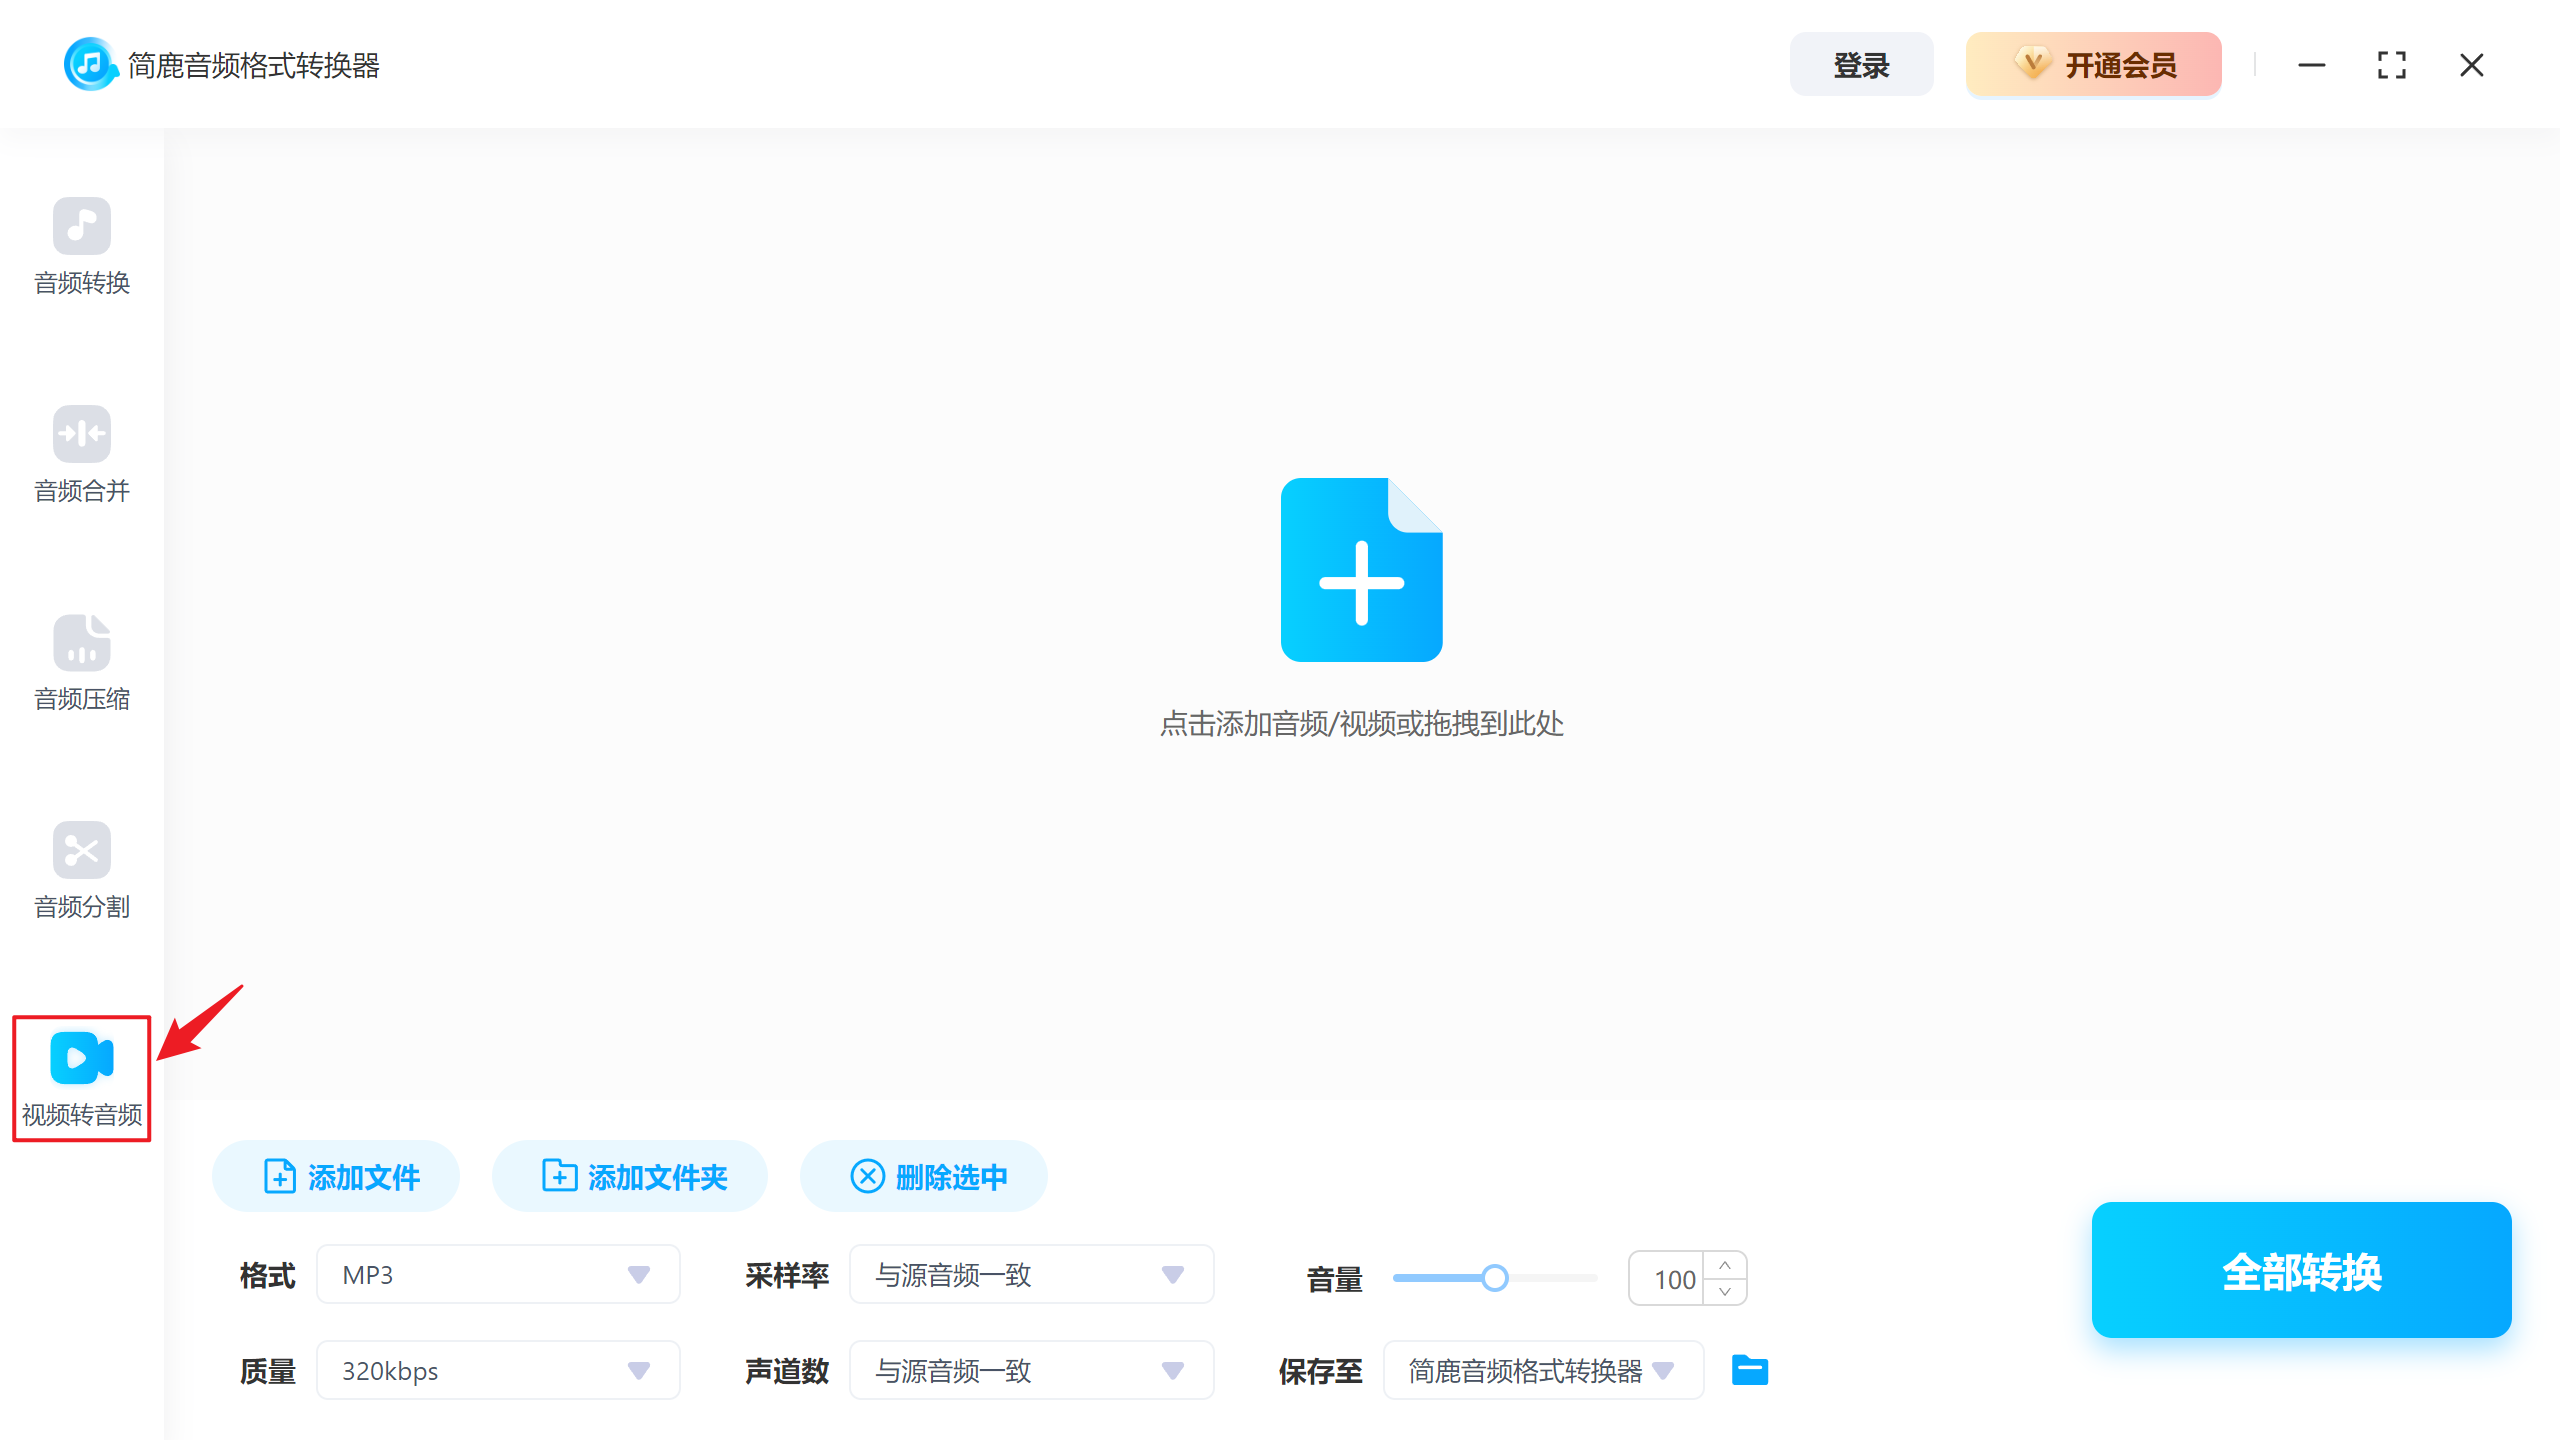The height and width of the screenshot is (1440, 2560).
Task: Open the 保存至 output path dropdown
Action: tap(1542, 1370)
